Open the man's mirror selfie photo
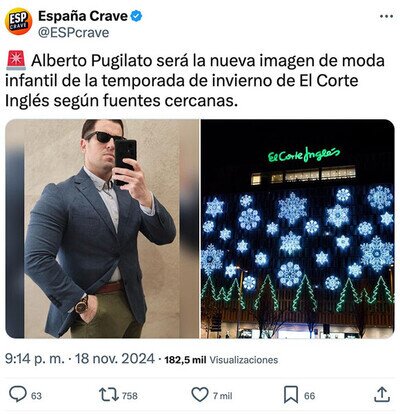Viewport: 400px width, 414px height. 102,229
